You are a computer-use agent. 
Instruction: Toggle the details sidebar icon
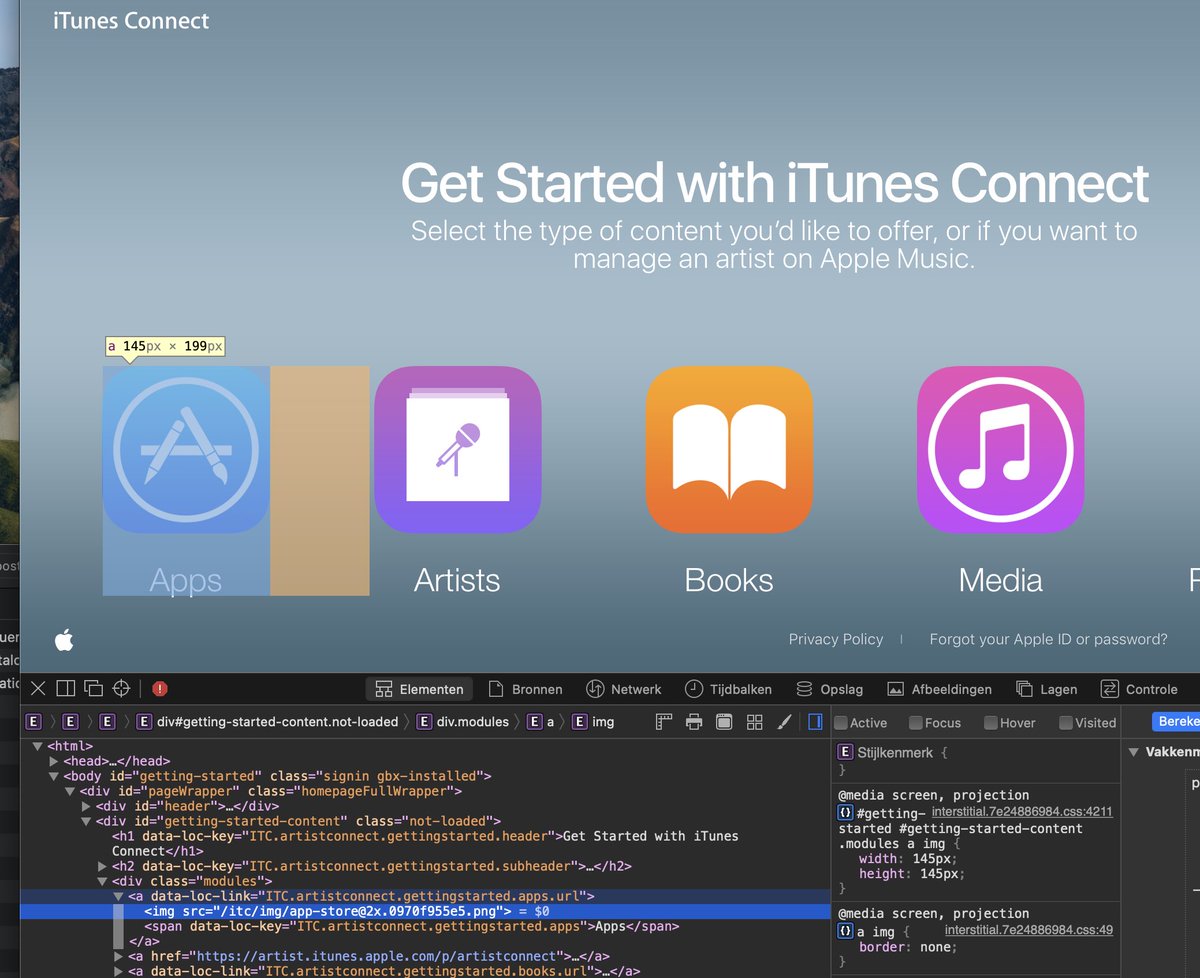point(815,721)
